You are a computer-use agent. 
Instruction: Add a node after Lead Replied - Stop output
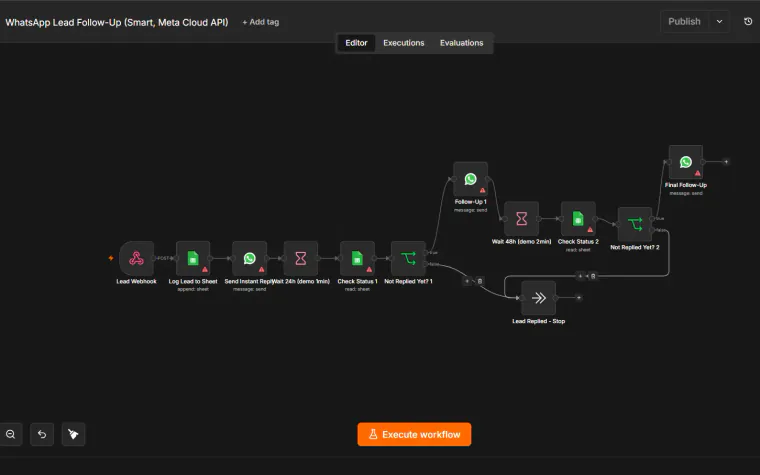coord(578,298)
